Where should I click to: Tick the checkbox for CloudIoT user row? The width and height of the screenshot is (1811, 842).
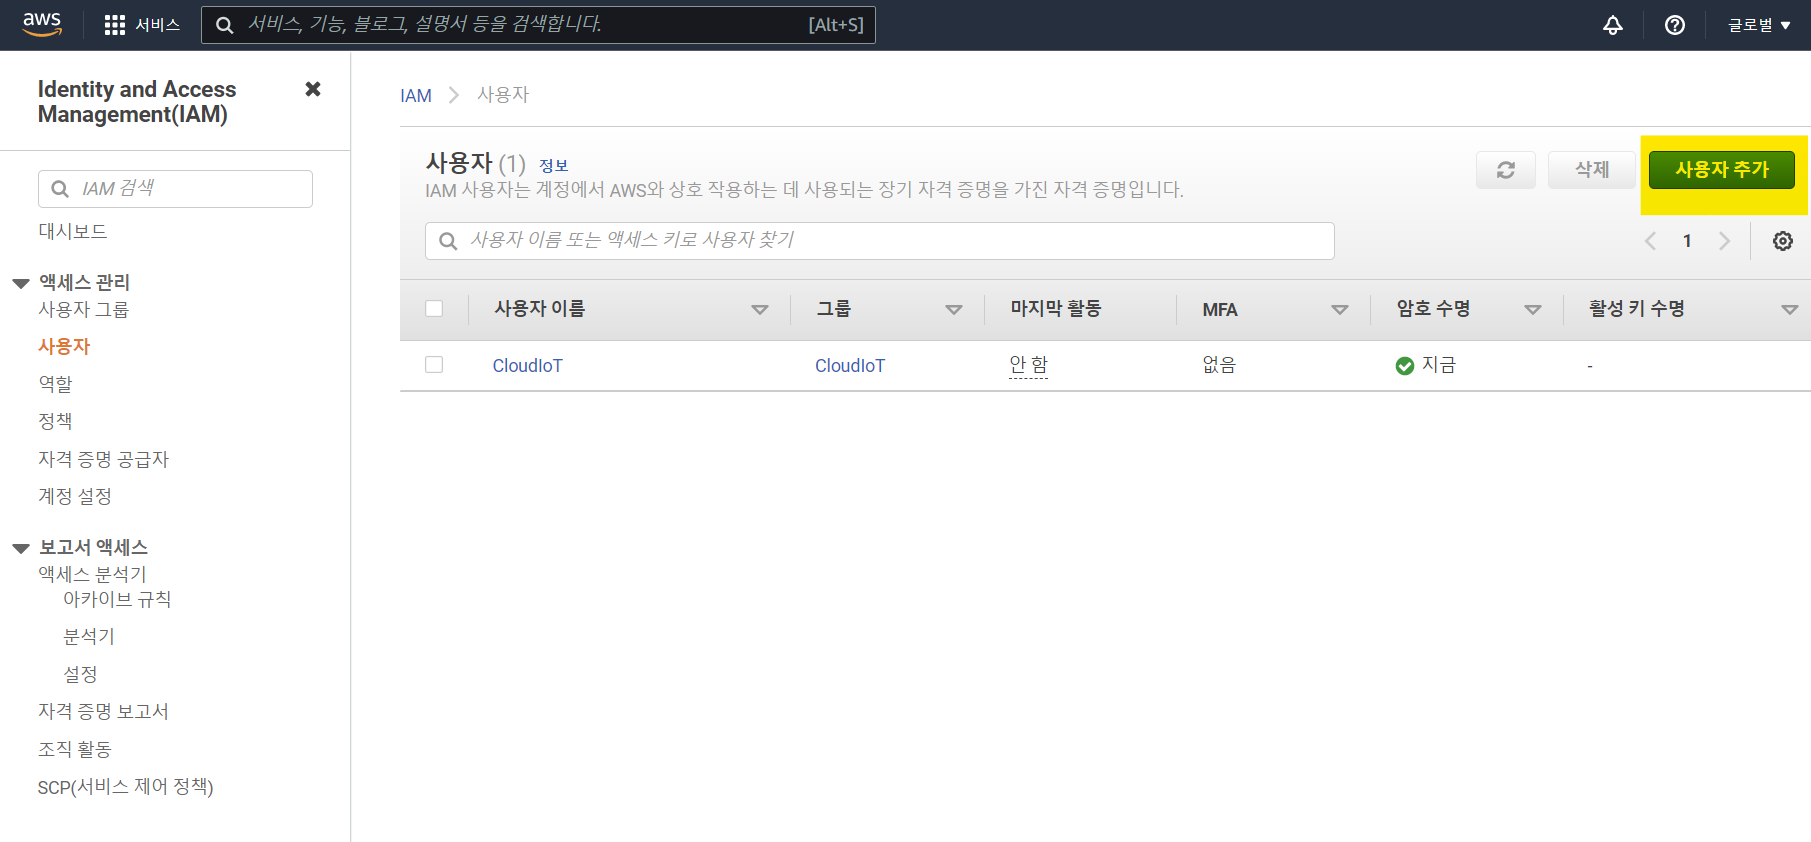click(434, 365)
